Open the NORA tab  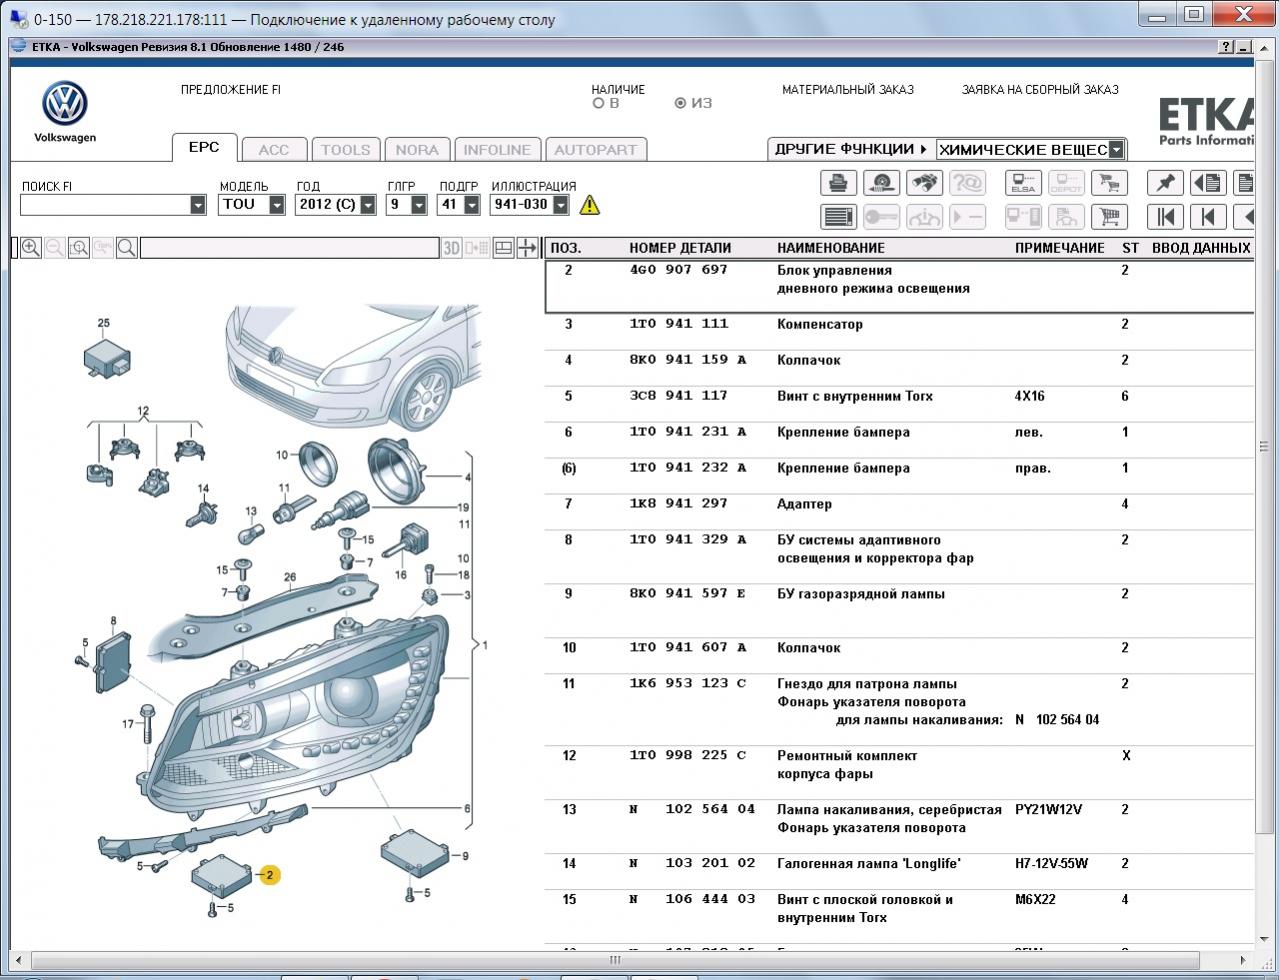click(x=417, y=150)
